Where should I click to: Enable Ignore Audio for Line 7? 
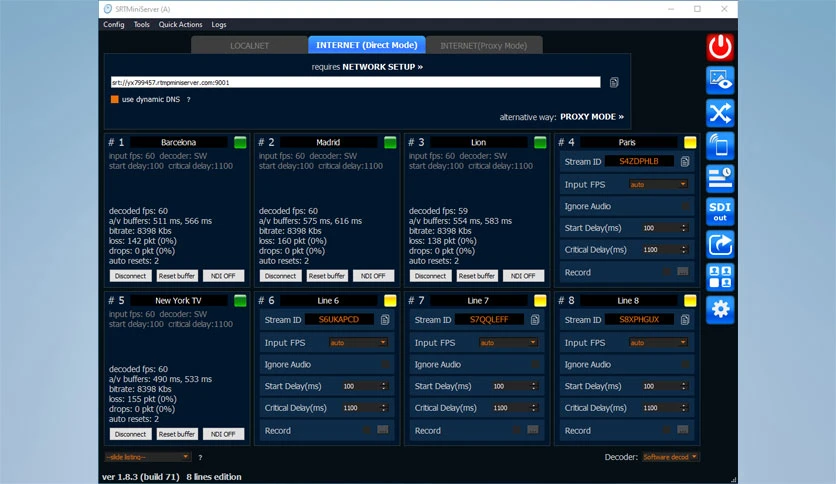[535, 365]
